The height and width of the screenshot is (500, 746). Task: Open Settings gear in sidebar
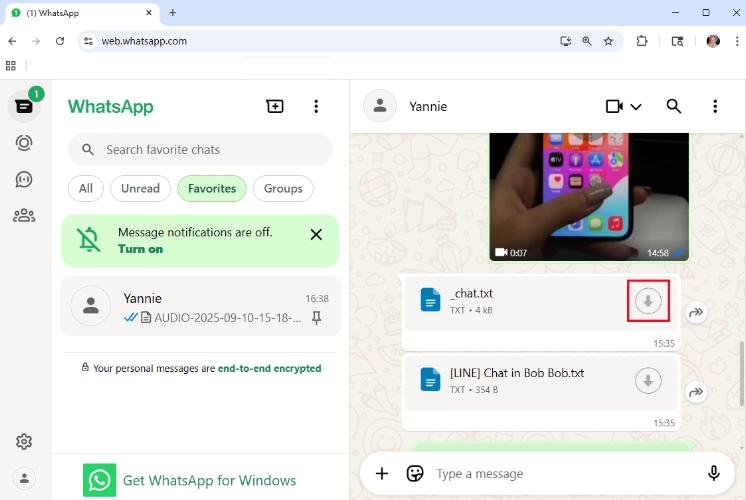[24, 441]
